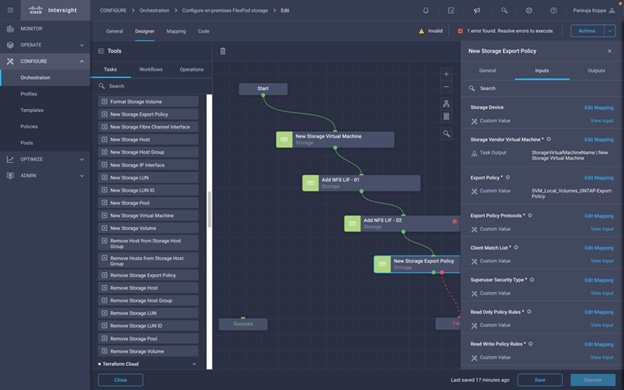This screenshot has height=390, width=624.
Task: Click the info icon beside Storage Vendor Virtual Machine
Action: [x=549, y=139]
